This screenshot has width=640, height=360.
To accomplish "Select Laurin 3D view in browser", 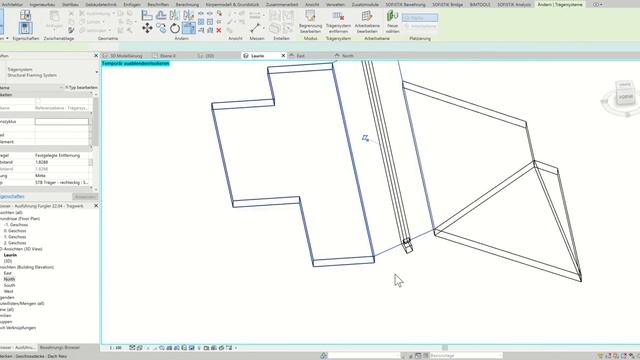I will coord(10,255).
